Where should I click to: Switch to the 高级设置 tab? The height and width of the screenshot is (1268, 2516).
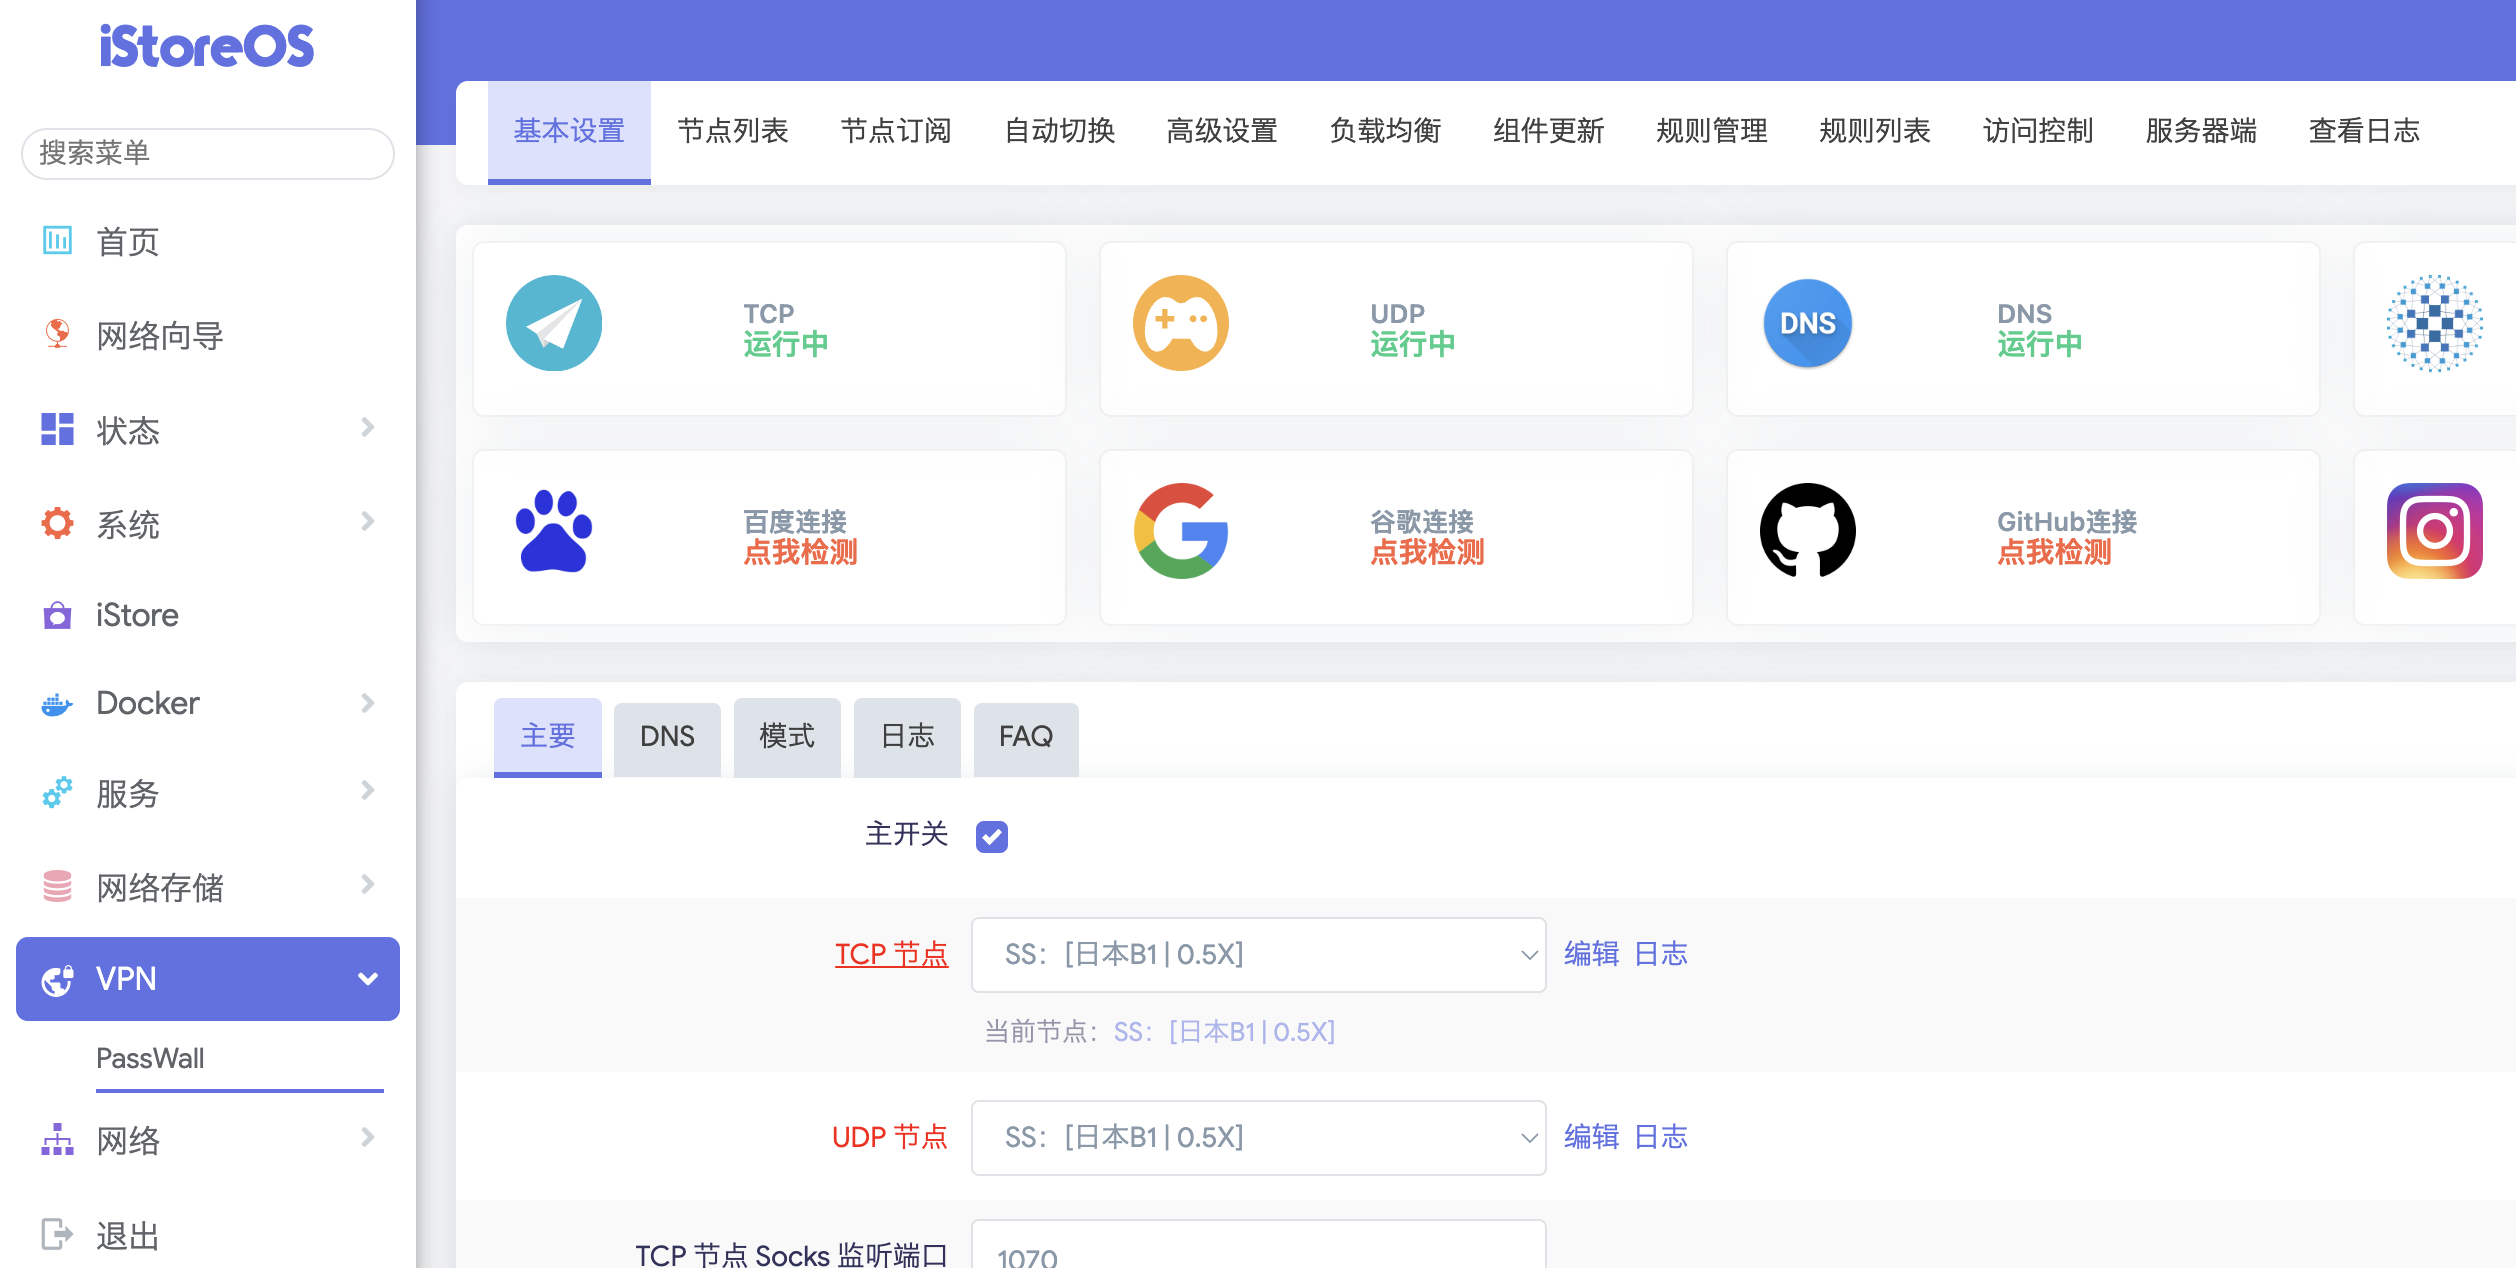pyautogui.click(x=1222, y=131)
